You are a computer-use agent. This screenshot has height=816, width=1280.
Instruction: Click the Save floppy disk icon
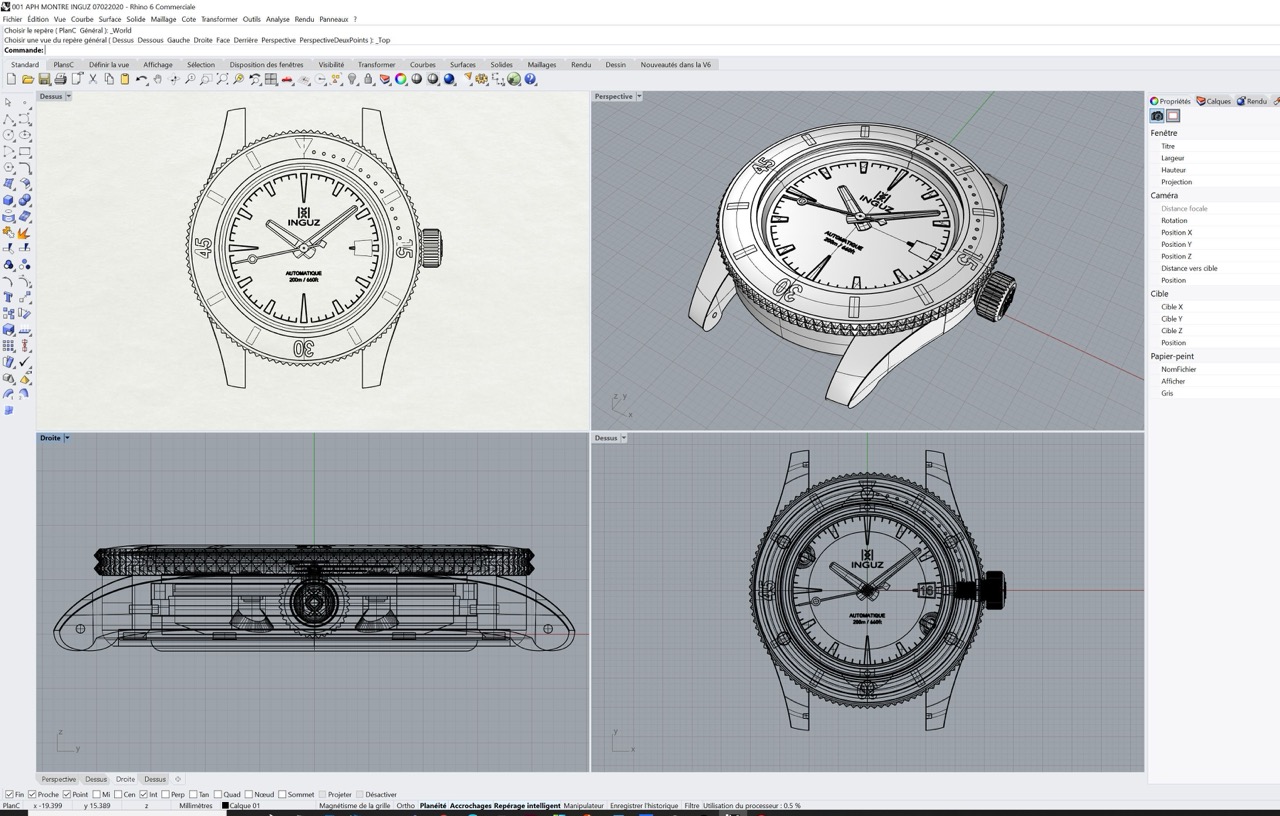coord(43,79)
